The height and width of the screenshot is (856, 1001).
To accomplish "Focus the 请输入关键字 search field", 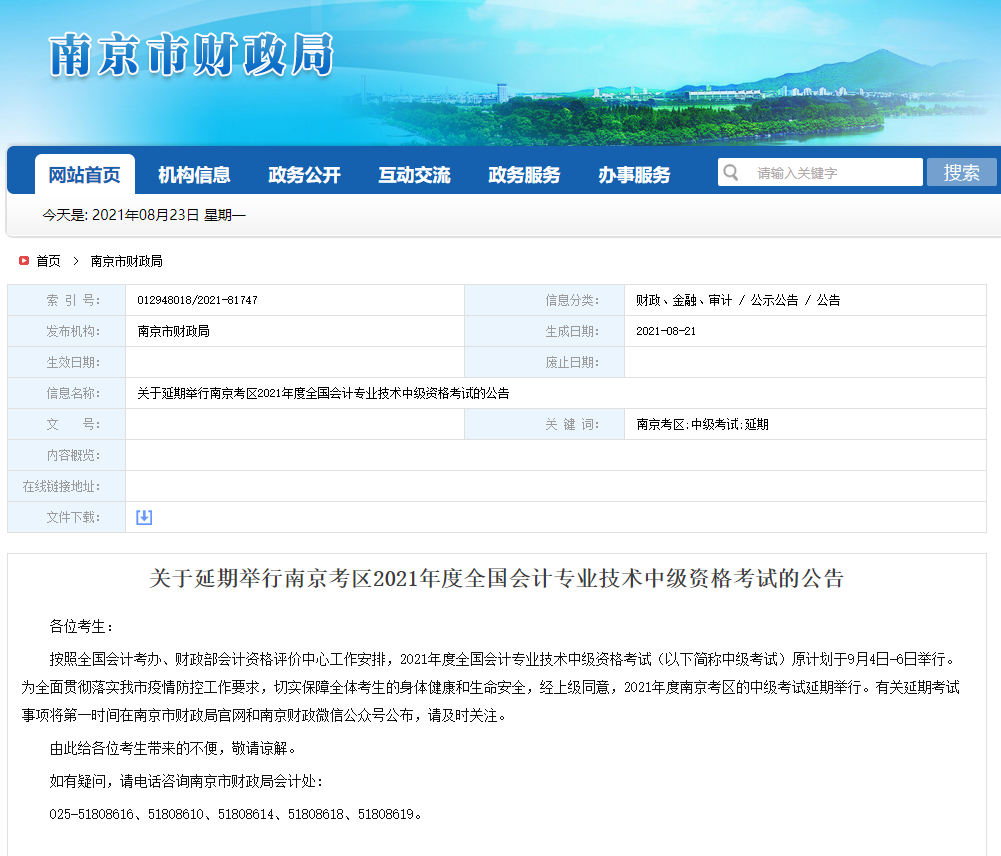I will pos(835,173).
